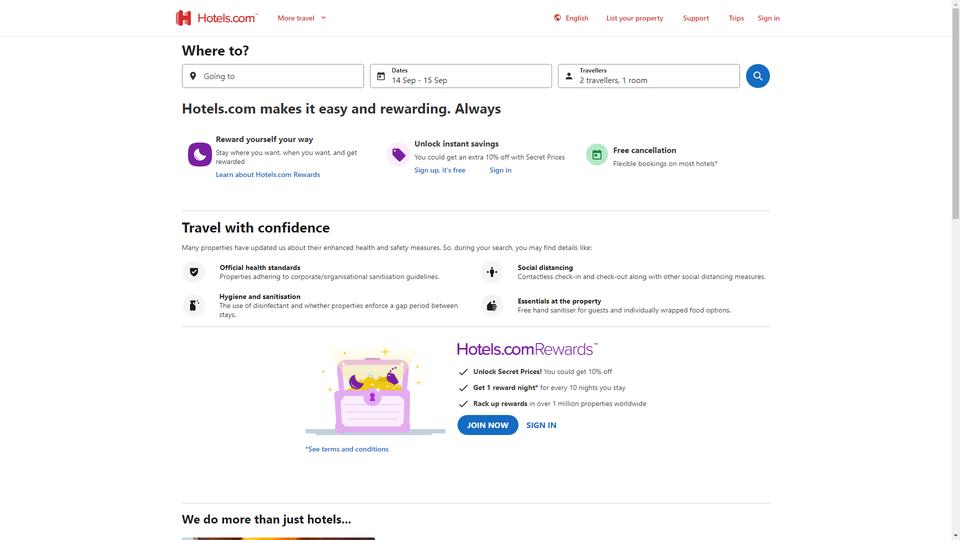Image resolution: width=960 pixels, height=540 pixels.
Task: Click the Social distancing heading
Action: tap(545, 268)
